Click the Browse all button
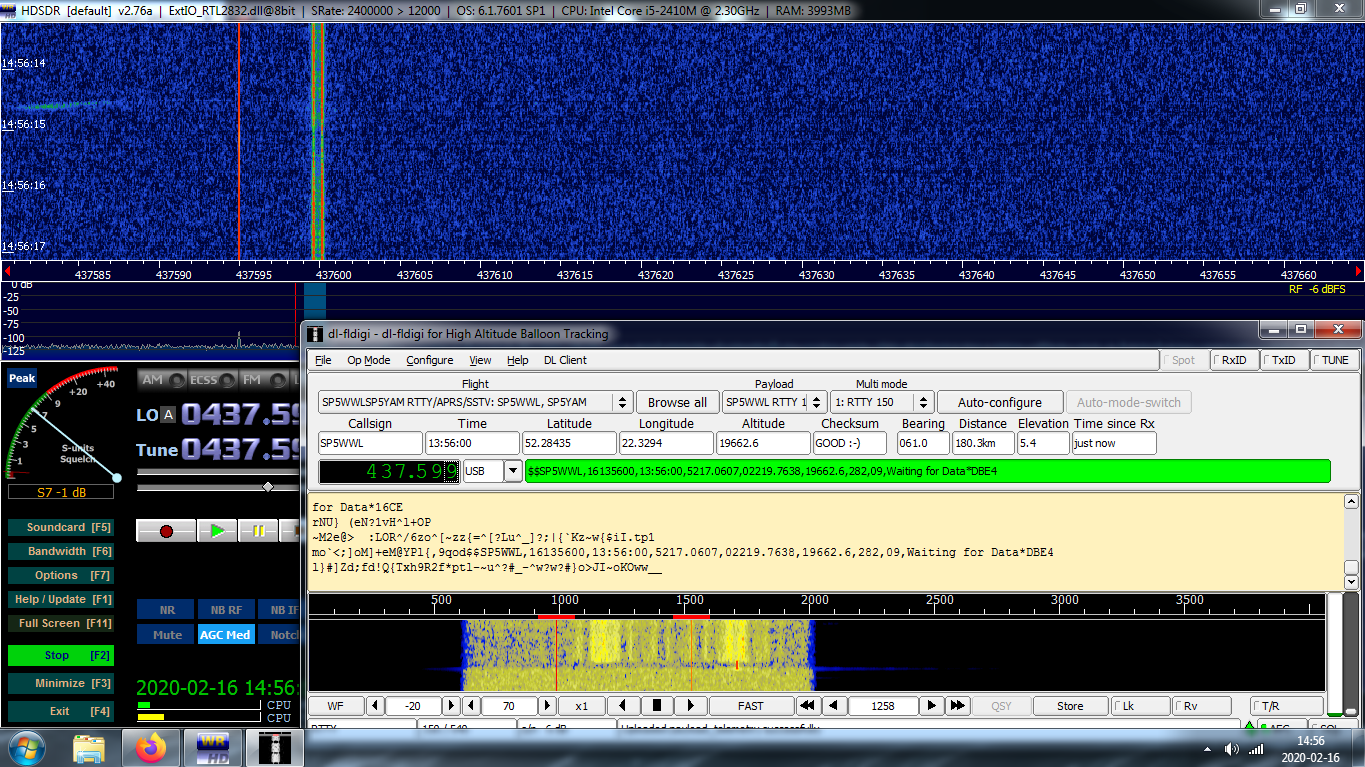Viewport: 1365px width, 767px height. tap(677, 402)
